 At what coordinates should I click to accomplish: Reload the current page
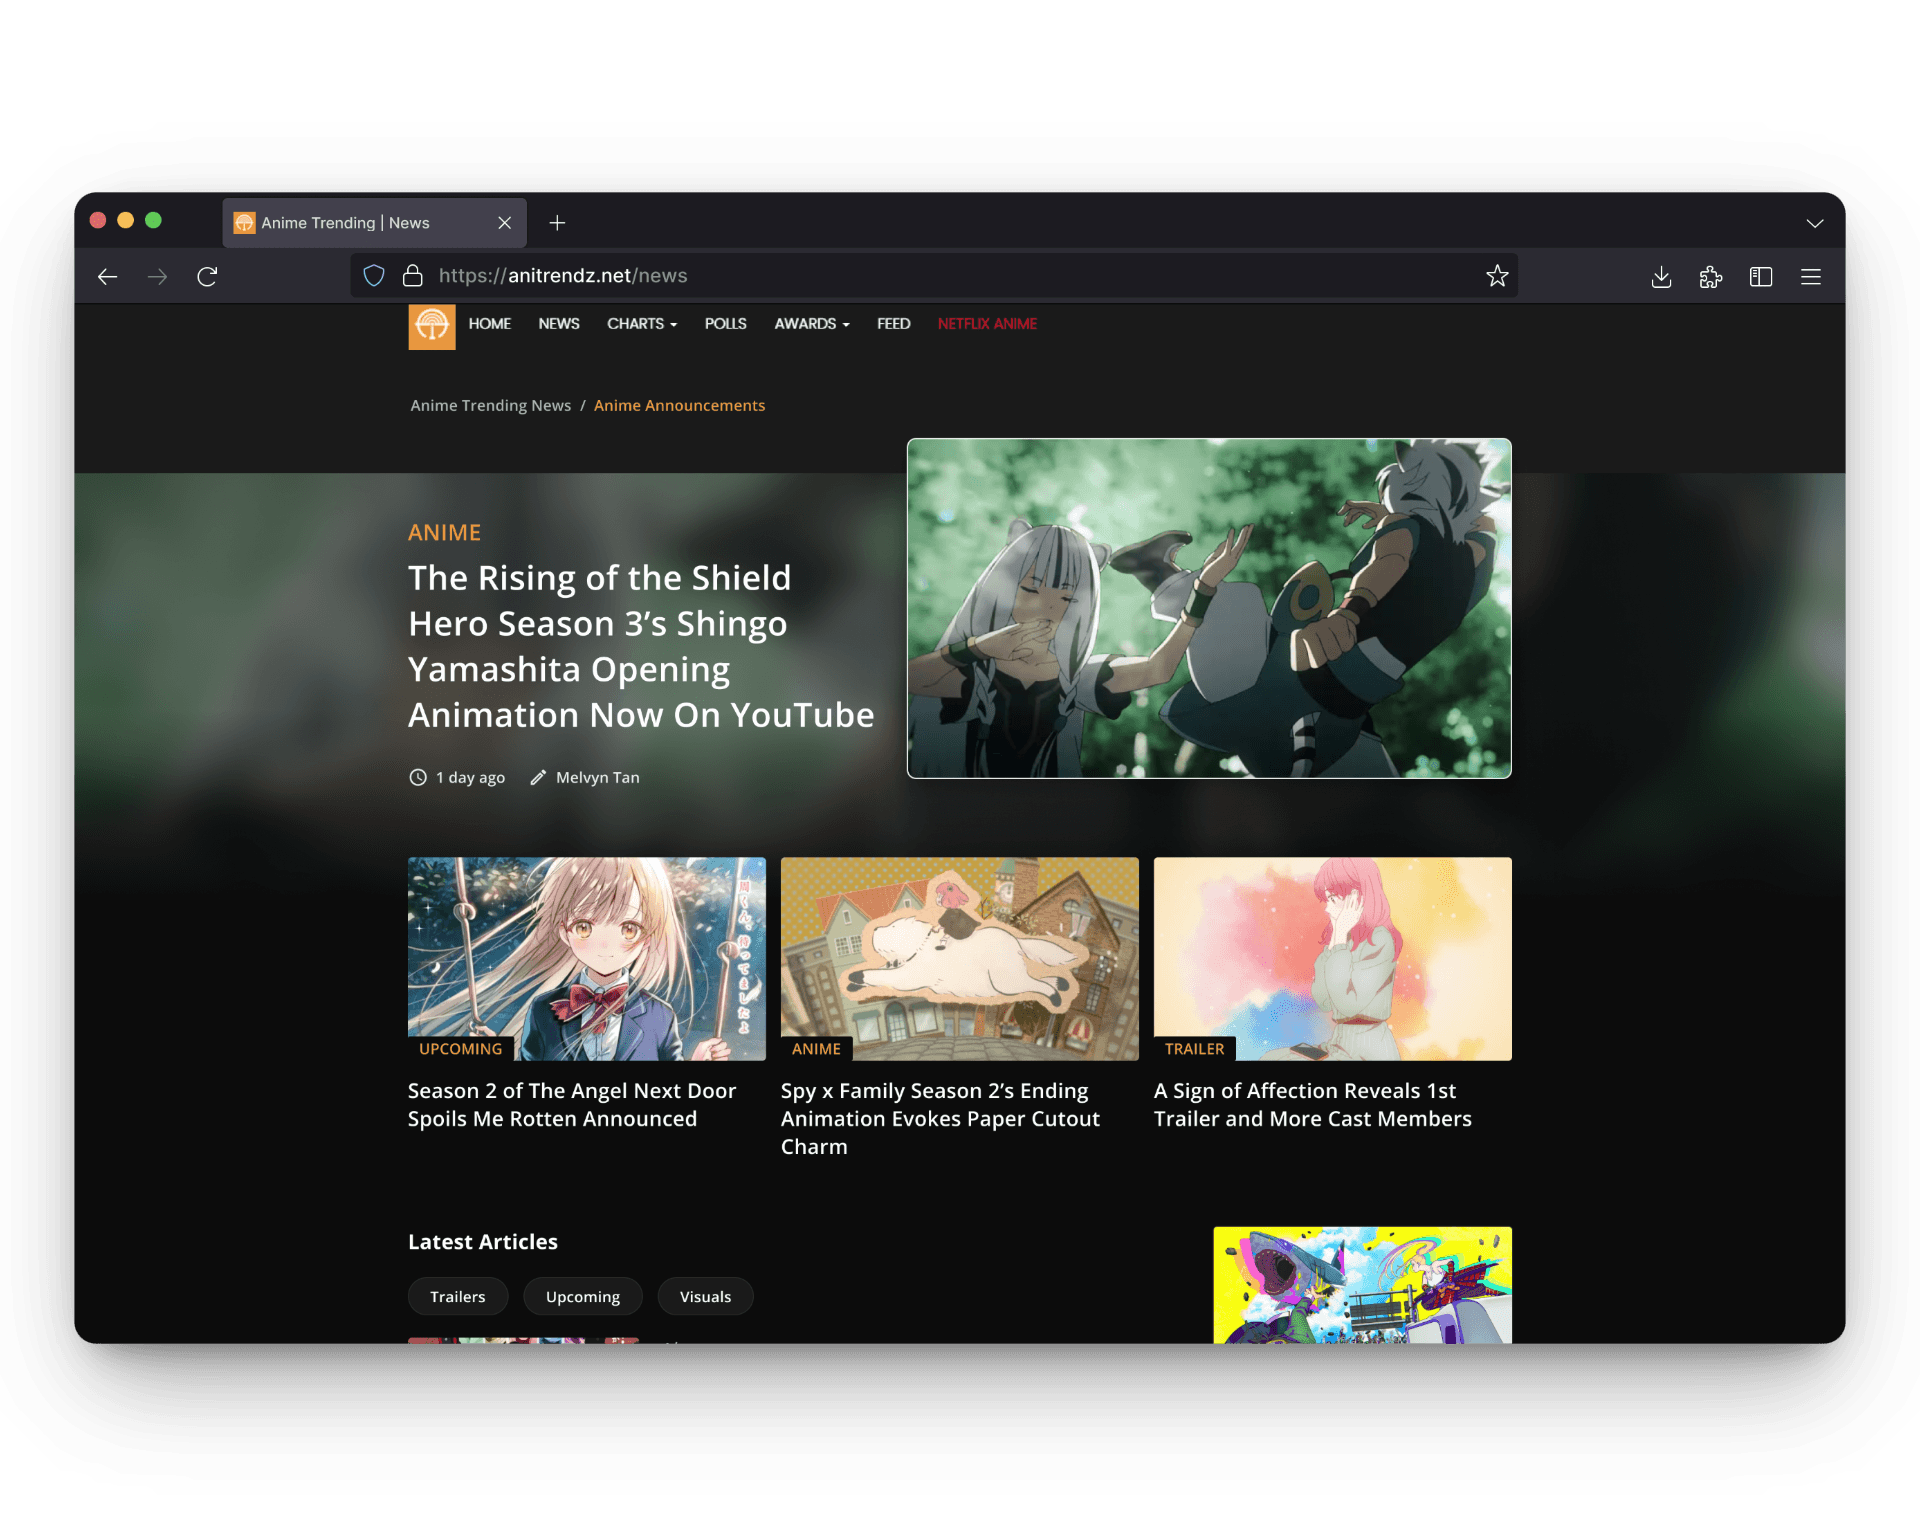tap(207, 277)
